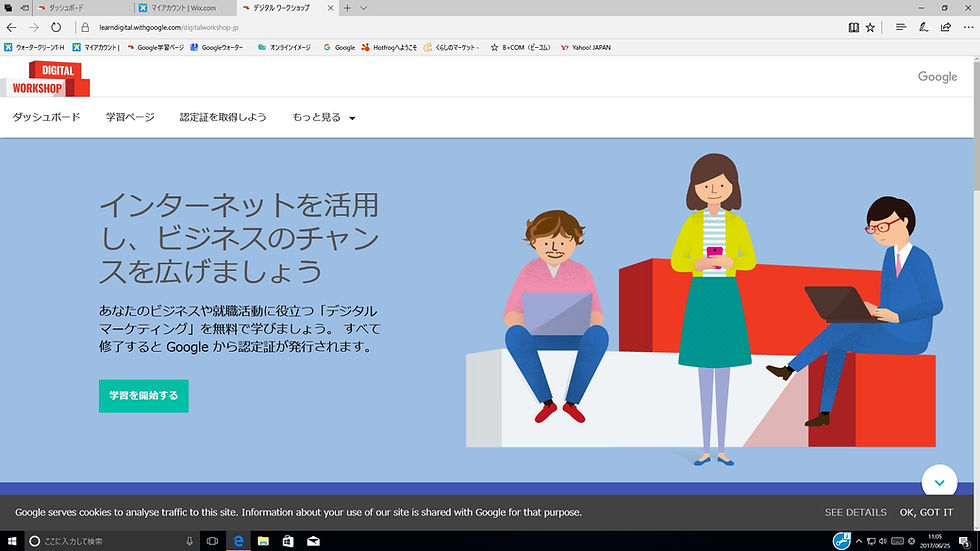This screenshot has height=551, width=980.
Task: Open Microsoft Store from taskbar
Action: tap(288, 541)
